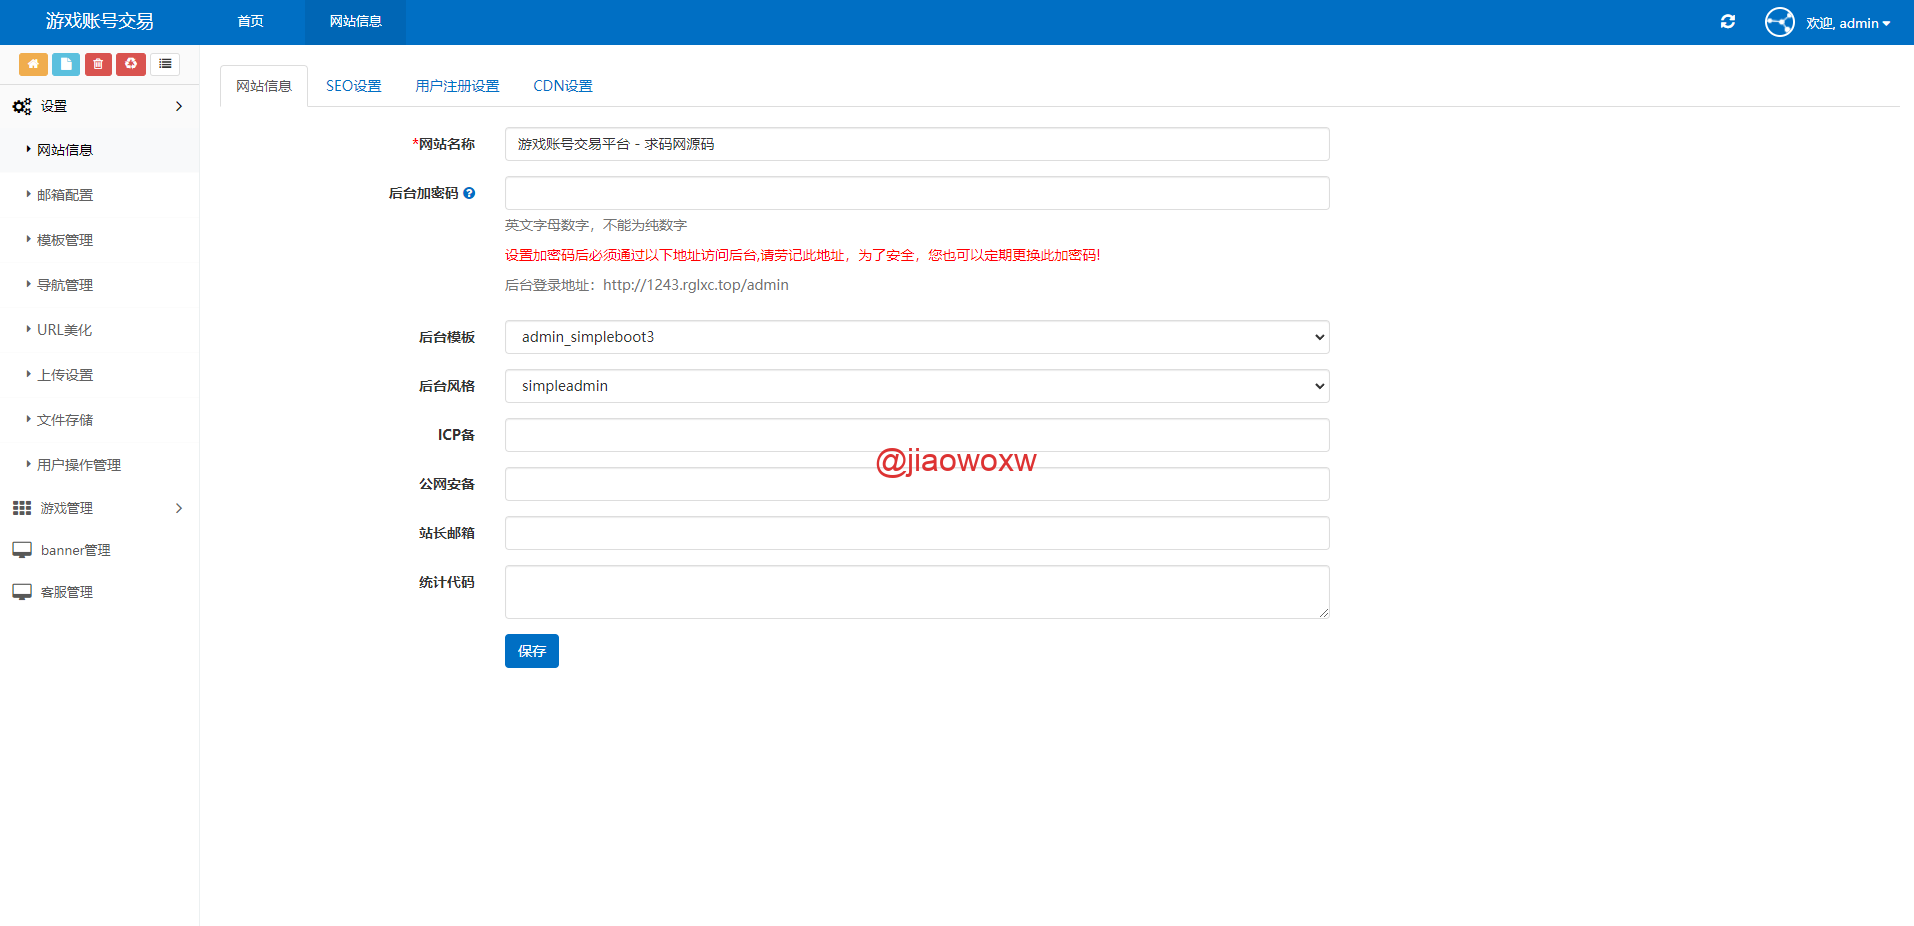Click the monitor icon beside banner管理
This screenshot has height=926, width=1914.
[x=22, y=550]
